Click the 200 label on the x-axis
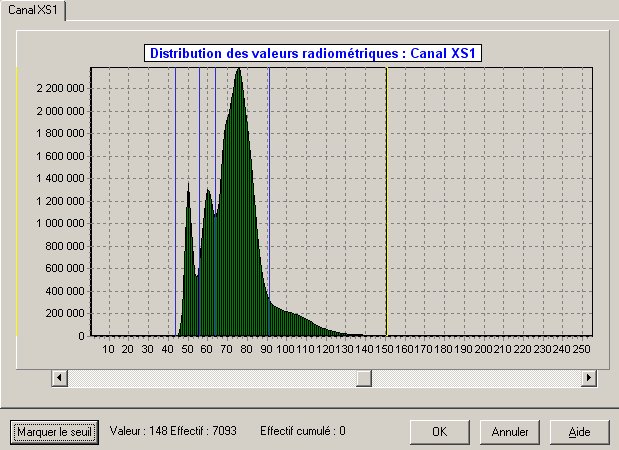Viewport: 619px width, 450px height. click(x=484, y=349)
